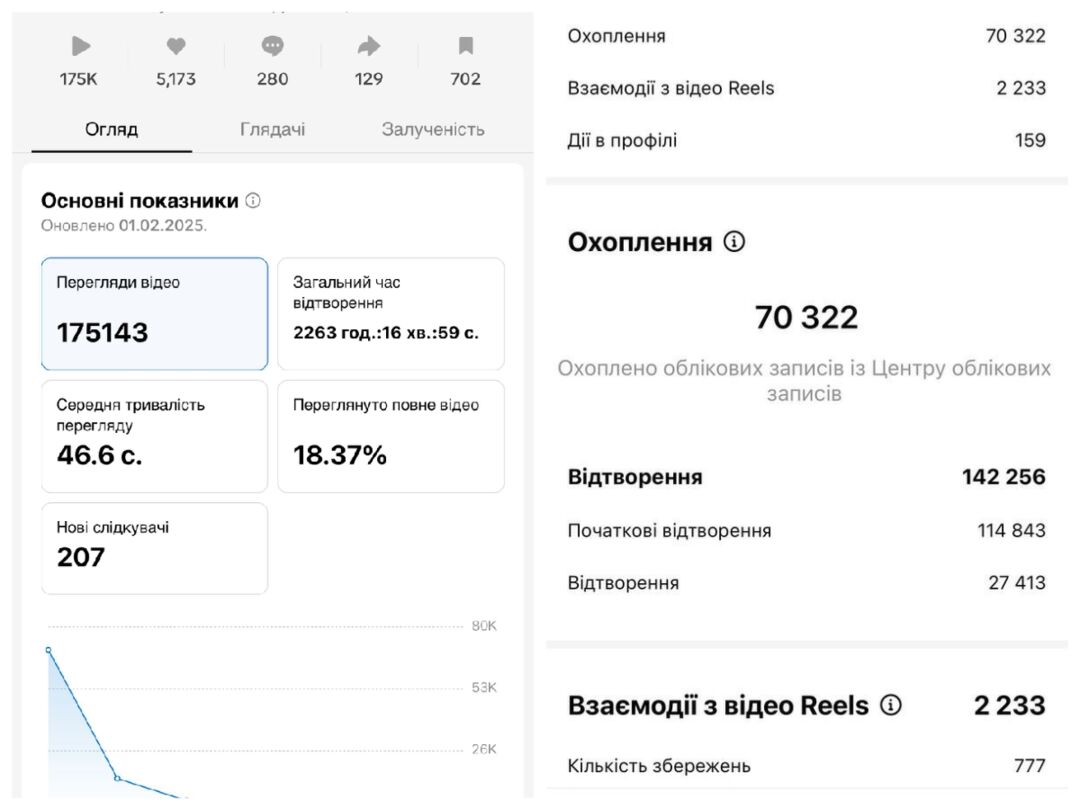Select the Перегляди відео metric card
The height and width of the screenshot is (810, 1080).
tap(154, 314)
